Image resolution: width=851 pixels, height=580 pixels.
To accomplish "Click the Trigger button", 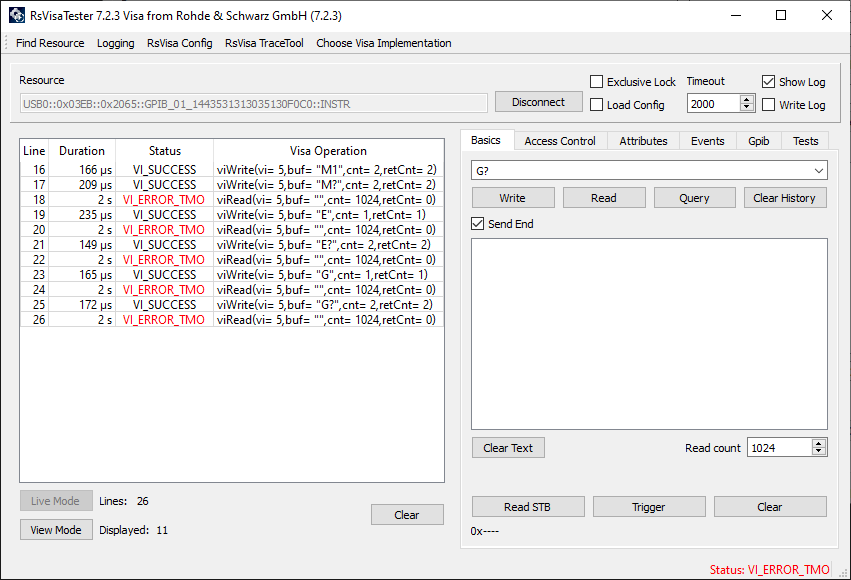I will tap(649, 507).
